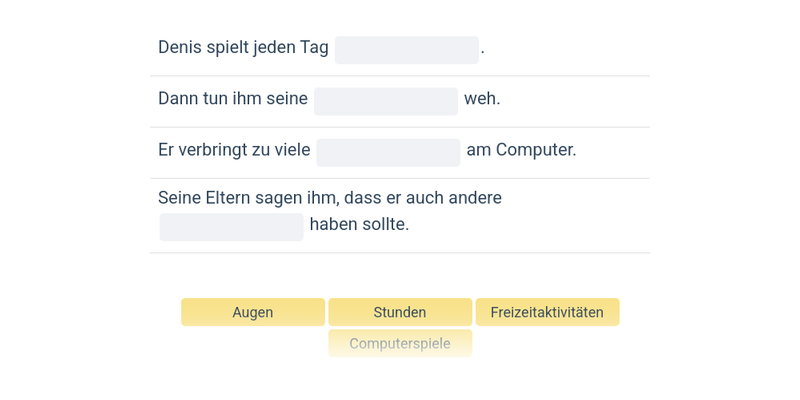800x400 pixels.
Task: Click the word "weh" after the second gap
Action: click(480, 99)
